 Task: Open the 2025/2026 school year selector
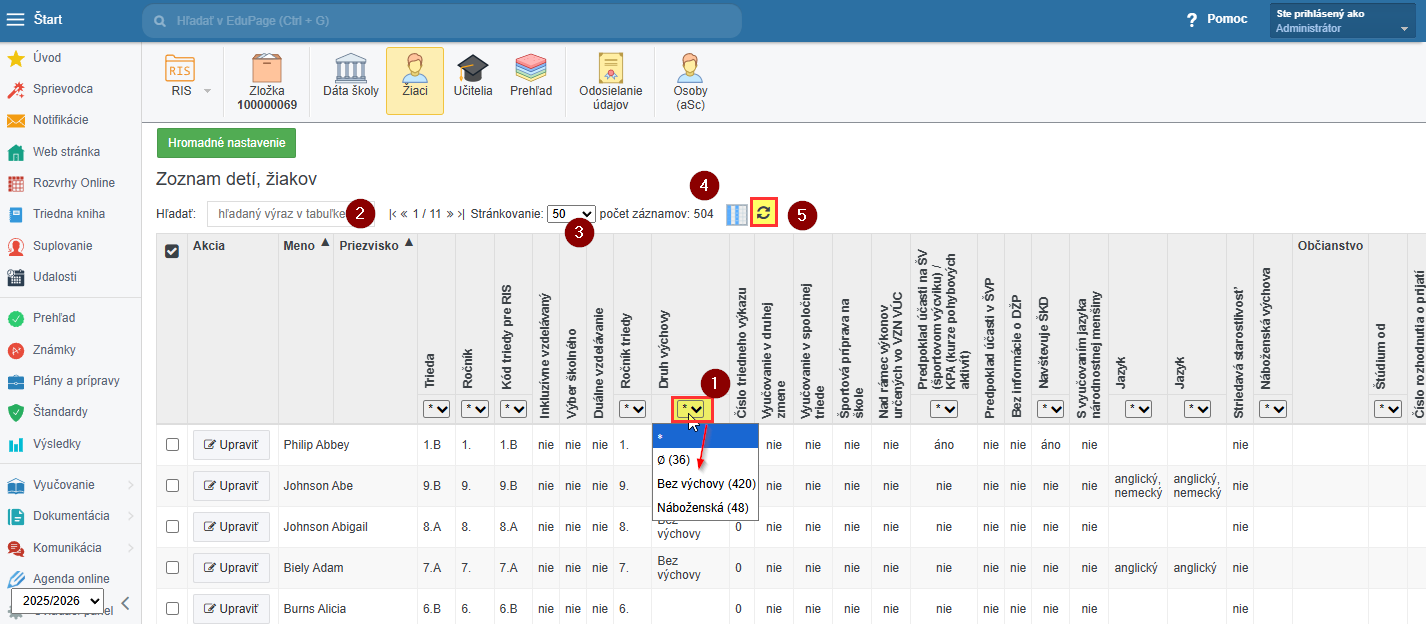click(x=57, y=600)
